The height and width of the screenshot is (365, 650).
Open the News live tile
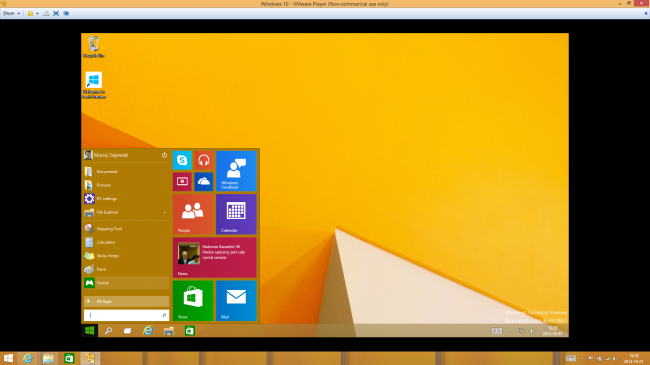215,257
